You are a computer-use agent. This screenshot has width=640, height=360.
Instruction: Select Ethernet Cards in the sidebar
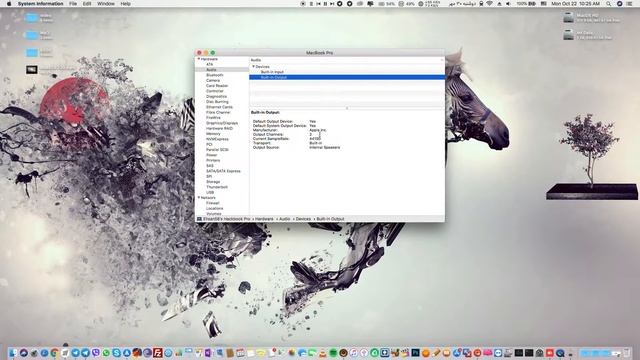click(219, 107)
